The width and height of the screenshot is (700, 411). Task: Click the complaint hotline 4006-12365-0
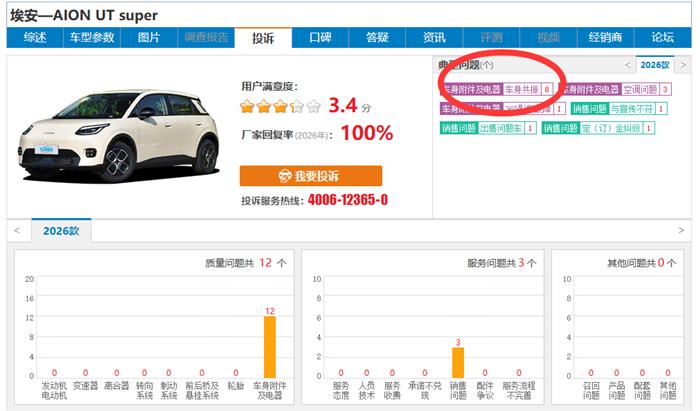pos(348,199)
